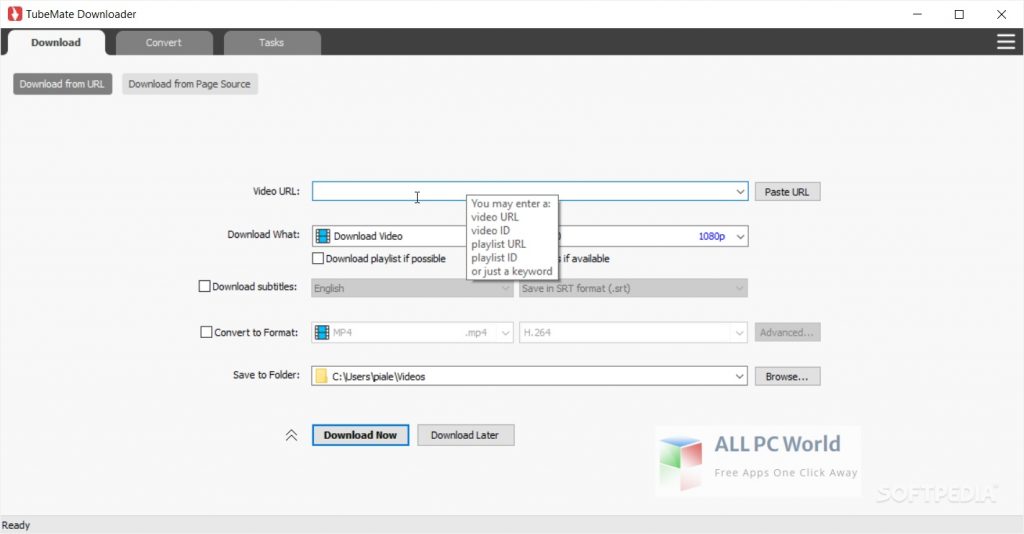Click the folder icon in Save to Folder

321,376
